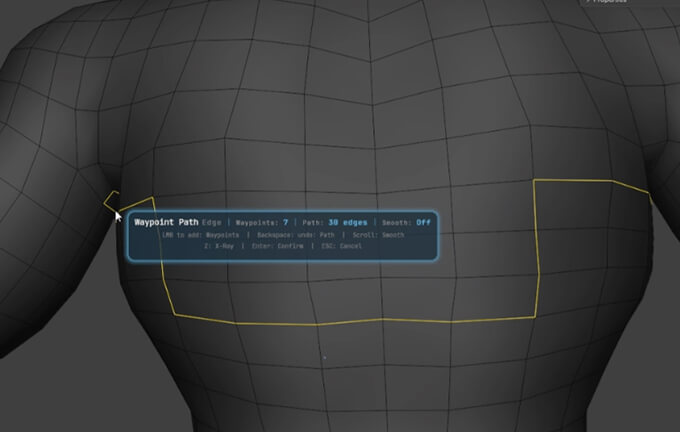Click the Waypoints count value 7
680x432 pixels.
285,222
